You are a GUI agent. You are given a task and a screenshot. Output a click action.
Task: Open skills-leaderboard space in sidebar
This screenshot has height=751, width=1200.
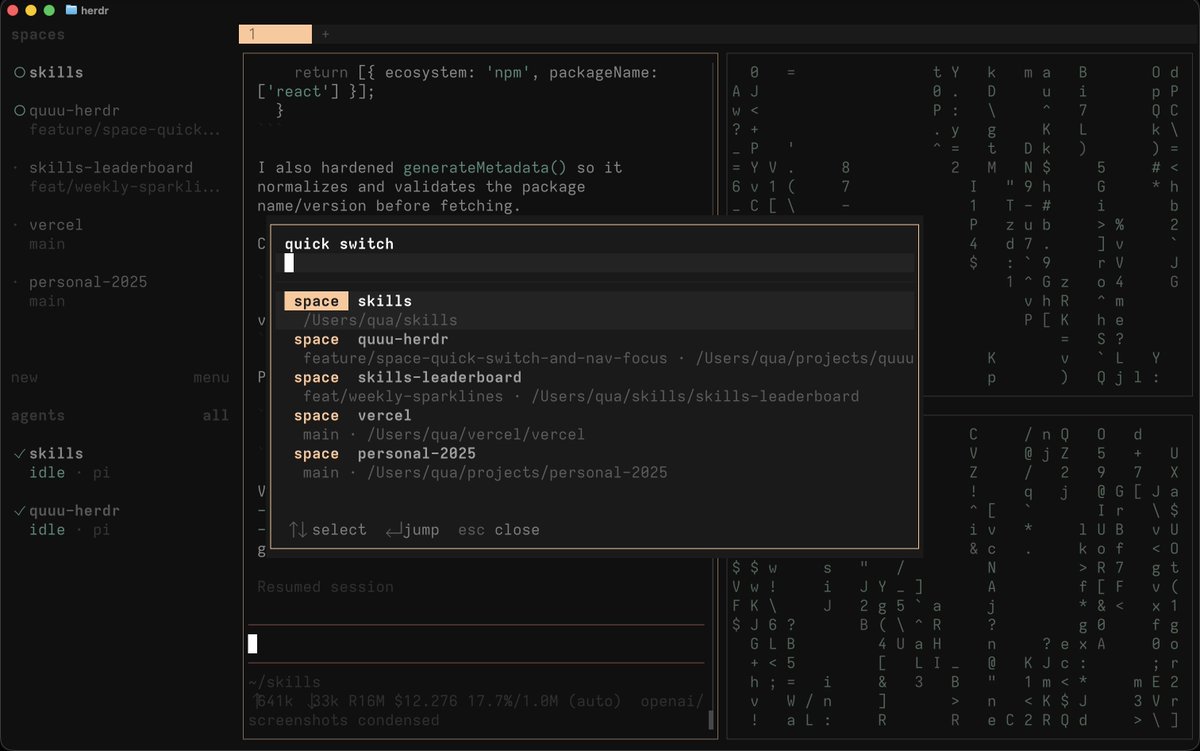pyautogui.click(x=111, y=167)
